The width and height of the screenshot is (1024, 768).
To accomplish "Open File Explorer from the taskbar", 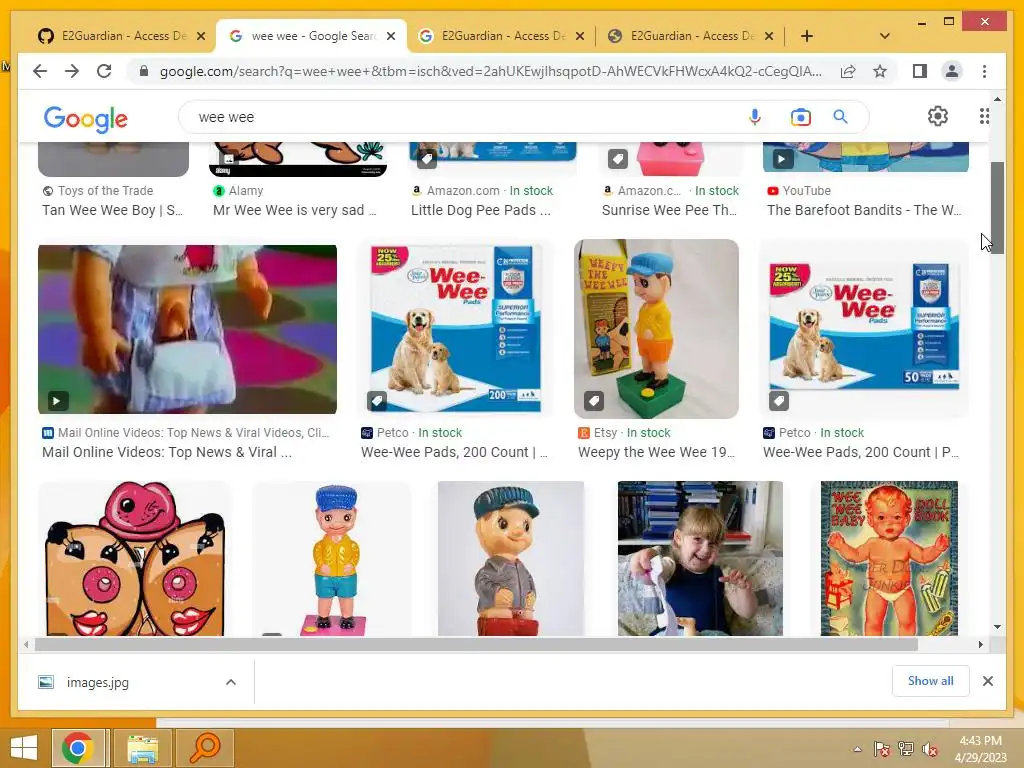I will click(x=142, y=748).
